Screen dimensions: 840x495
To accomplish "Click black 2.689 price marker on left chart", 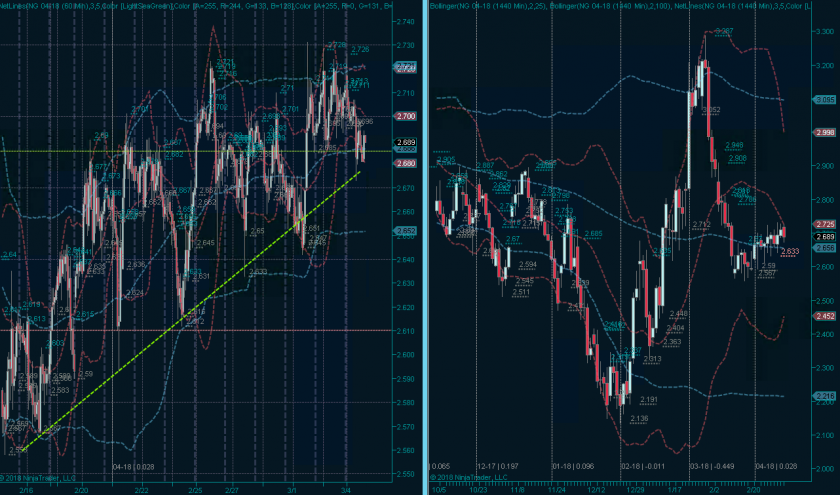I will (405, 142).
